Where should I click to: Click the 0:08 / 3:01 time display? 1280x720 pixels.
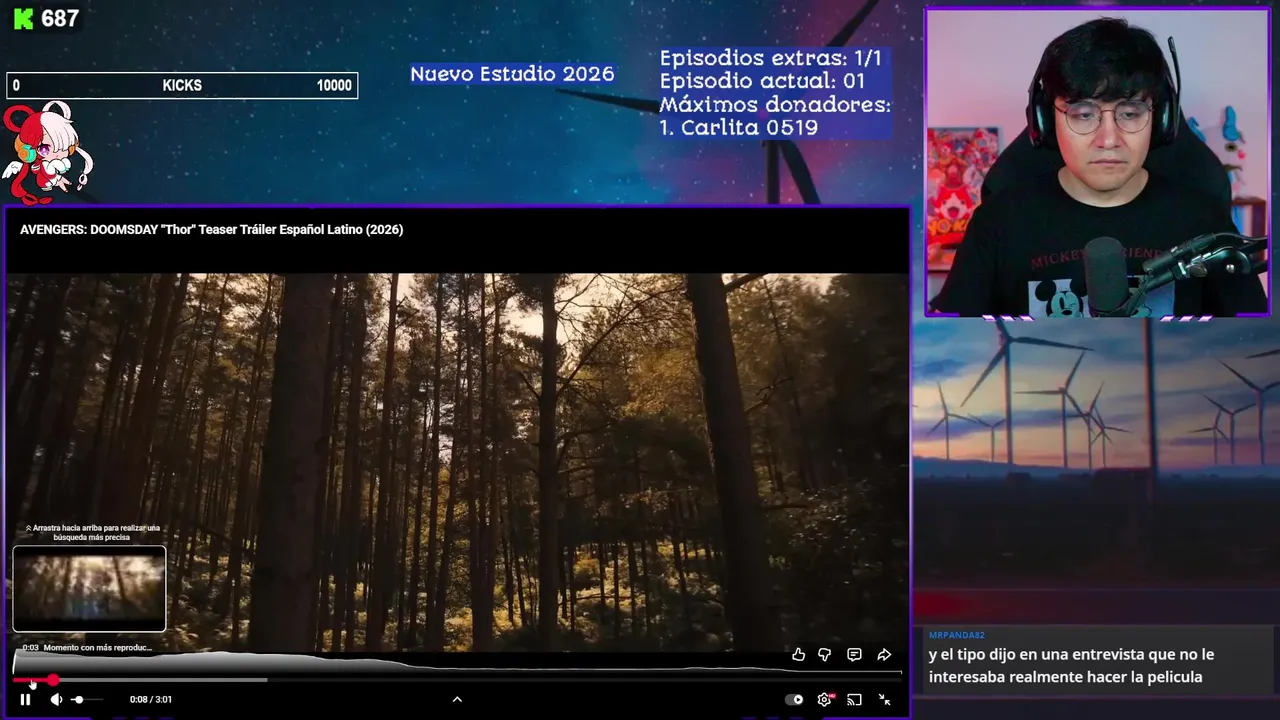(x=151, y=699)
